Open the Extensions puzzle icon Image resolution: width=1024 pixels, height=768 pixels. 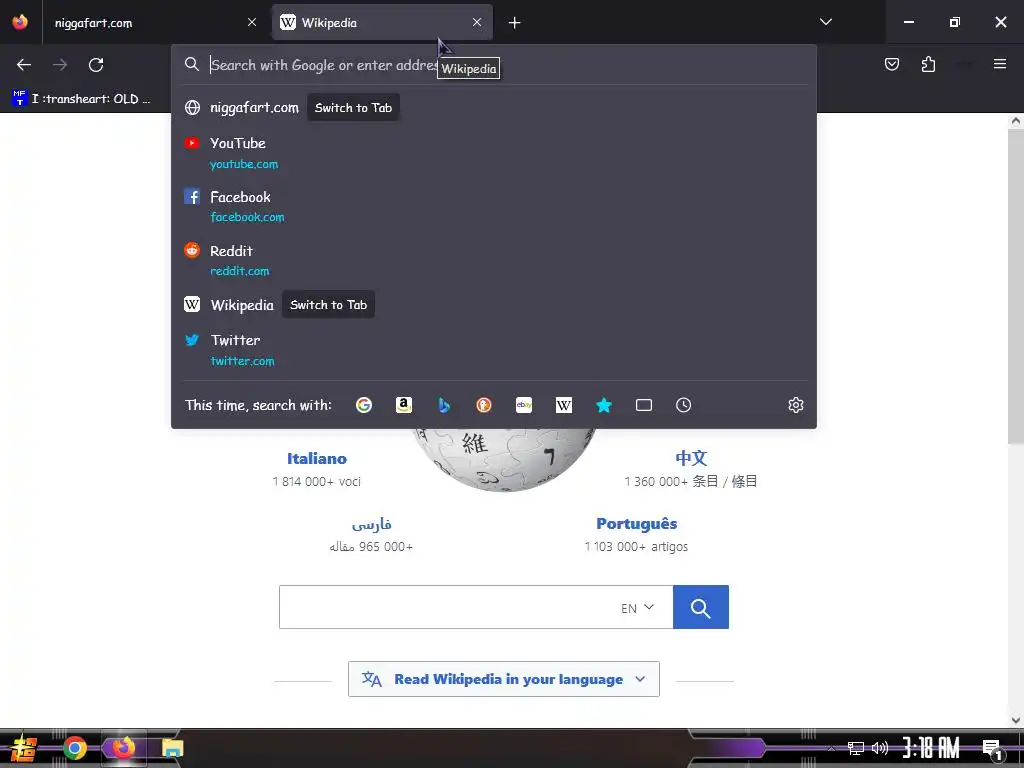tap(928, 64)
